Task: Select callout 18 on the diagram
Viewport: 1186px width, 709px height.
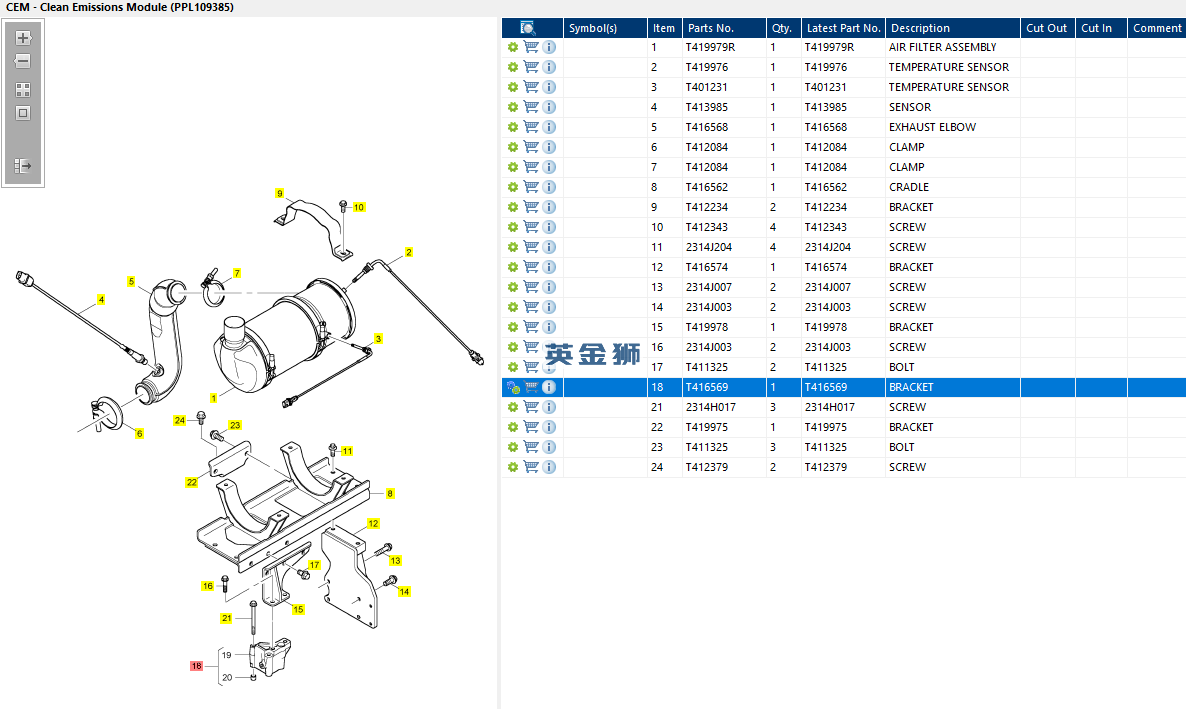Action: (196, 666)
